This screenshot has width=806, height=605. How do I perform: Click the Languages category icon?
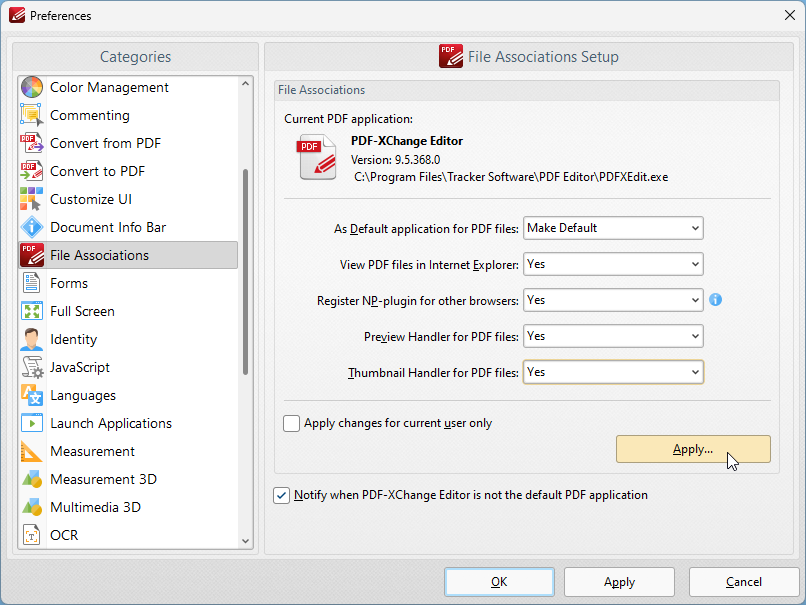32,395
